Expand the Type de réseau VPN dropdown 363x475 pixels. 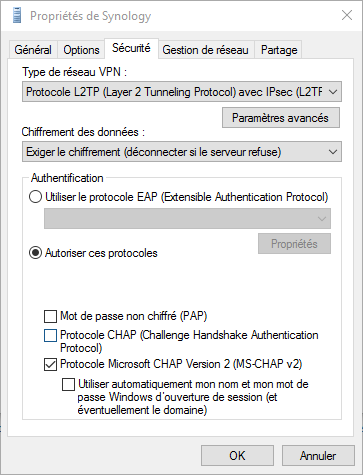coord(182,92)
